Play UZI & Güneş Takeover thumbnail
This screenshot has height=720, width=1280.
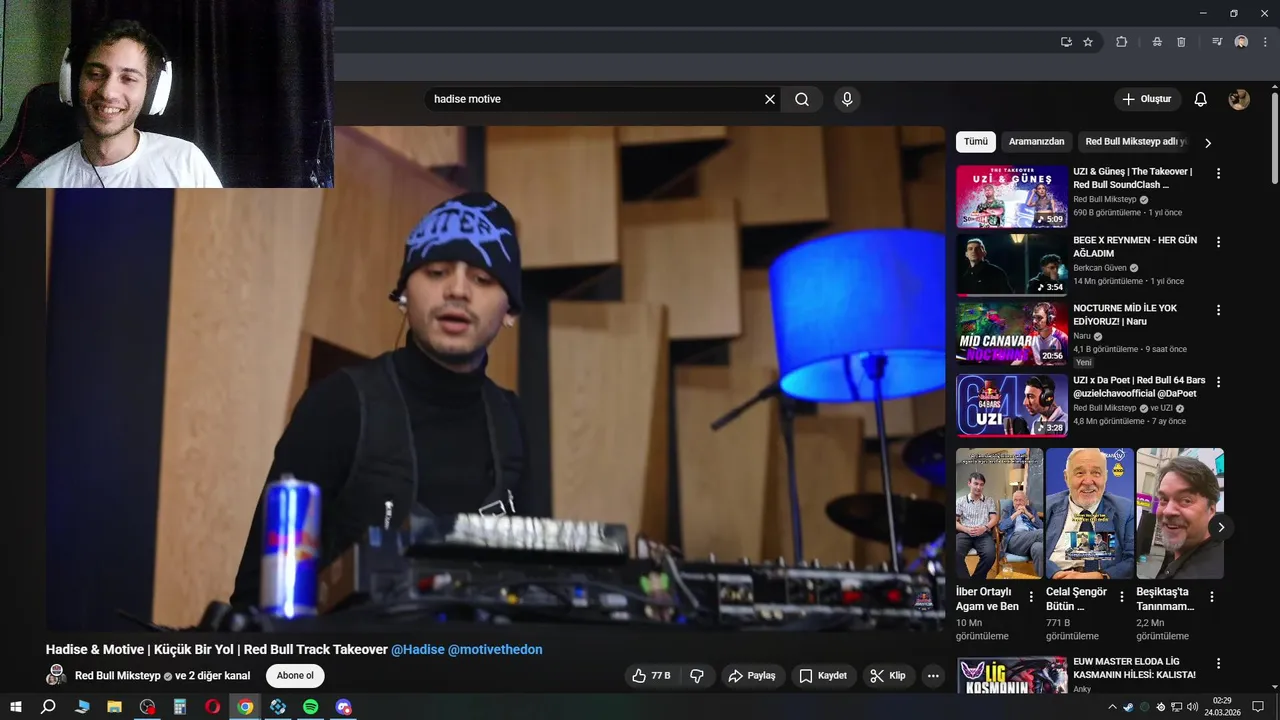[1012, 197]
